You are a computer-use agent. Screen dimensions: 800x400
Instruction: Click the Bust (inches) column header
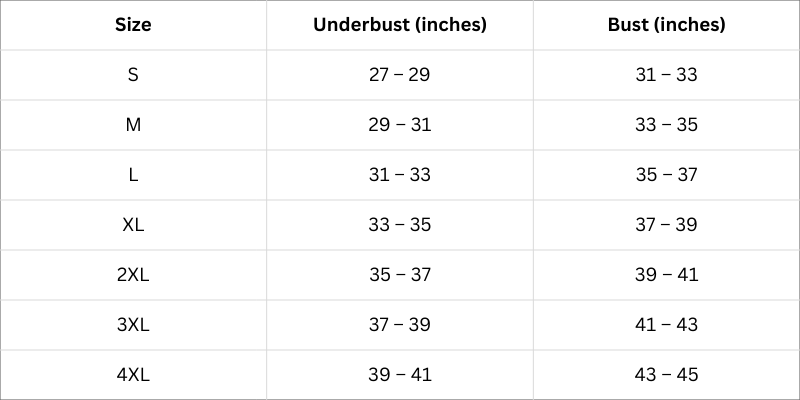666,25
